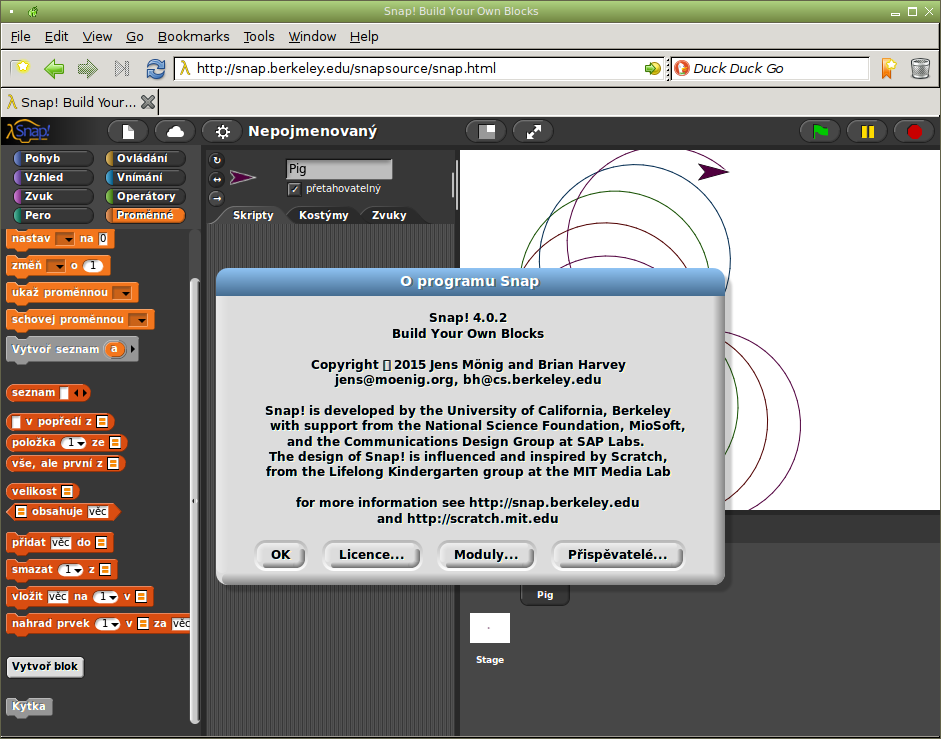
Task: Open variable dropdown in nastav block
Action: (65, 239)
